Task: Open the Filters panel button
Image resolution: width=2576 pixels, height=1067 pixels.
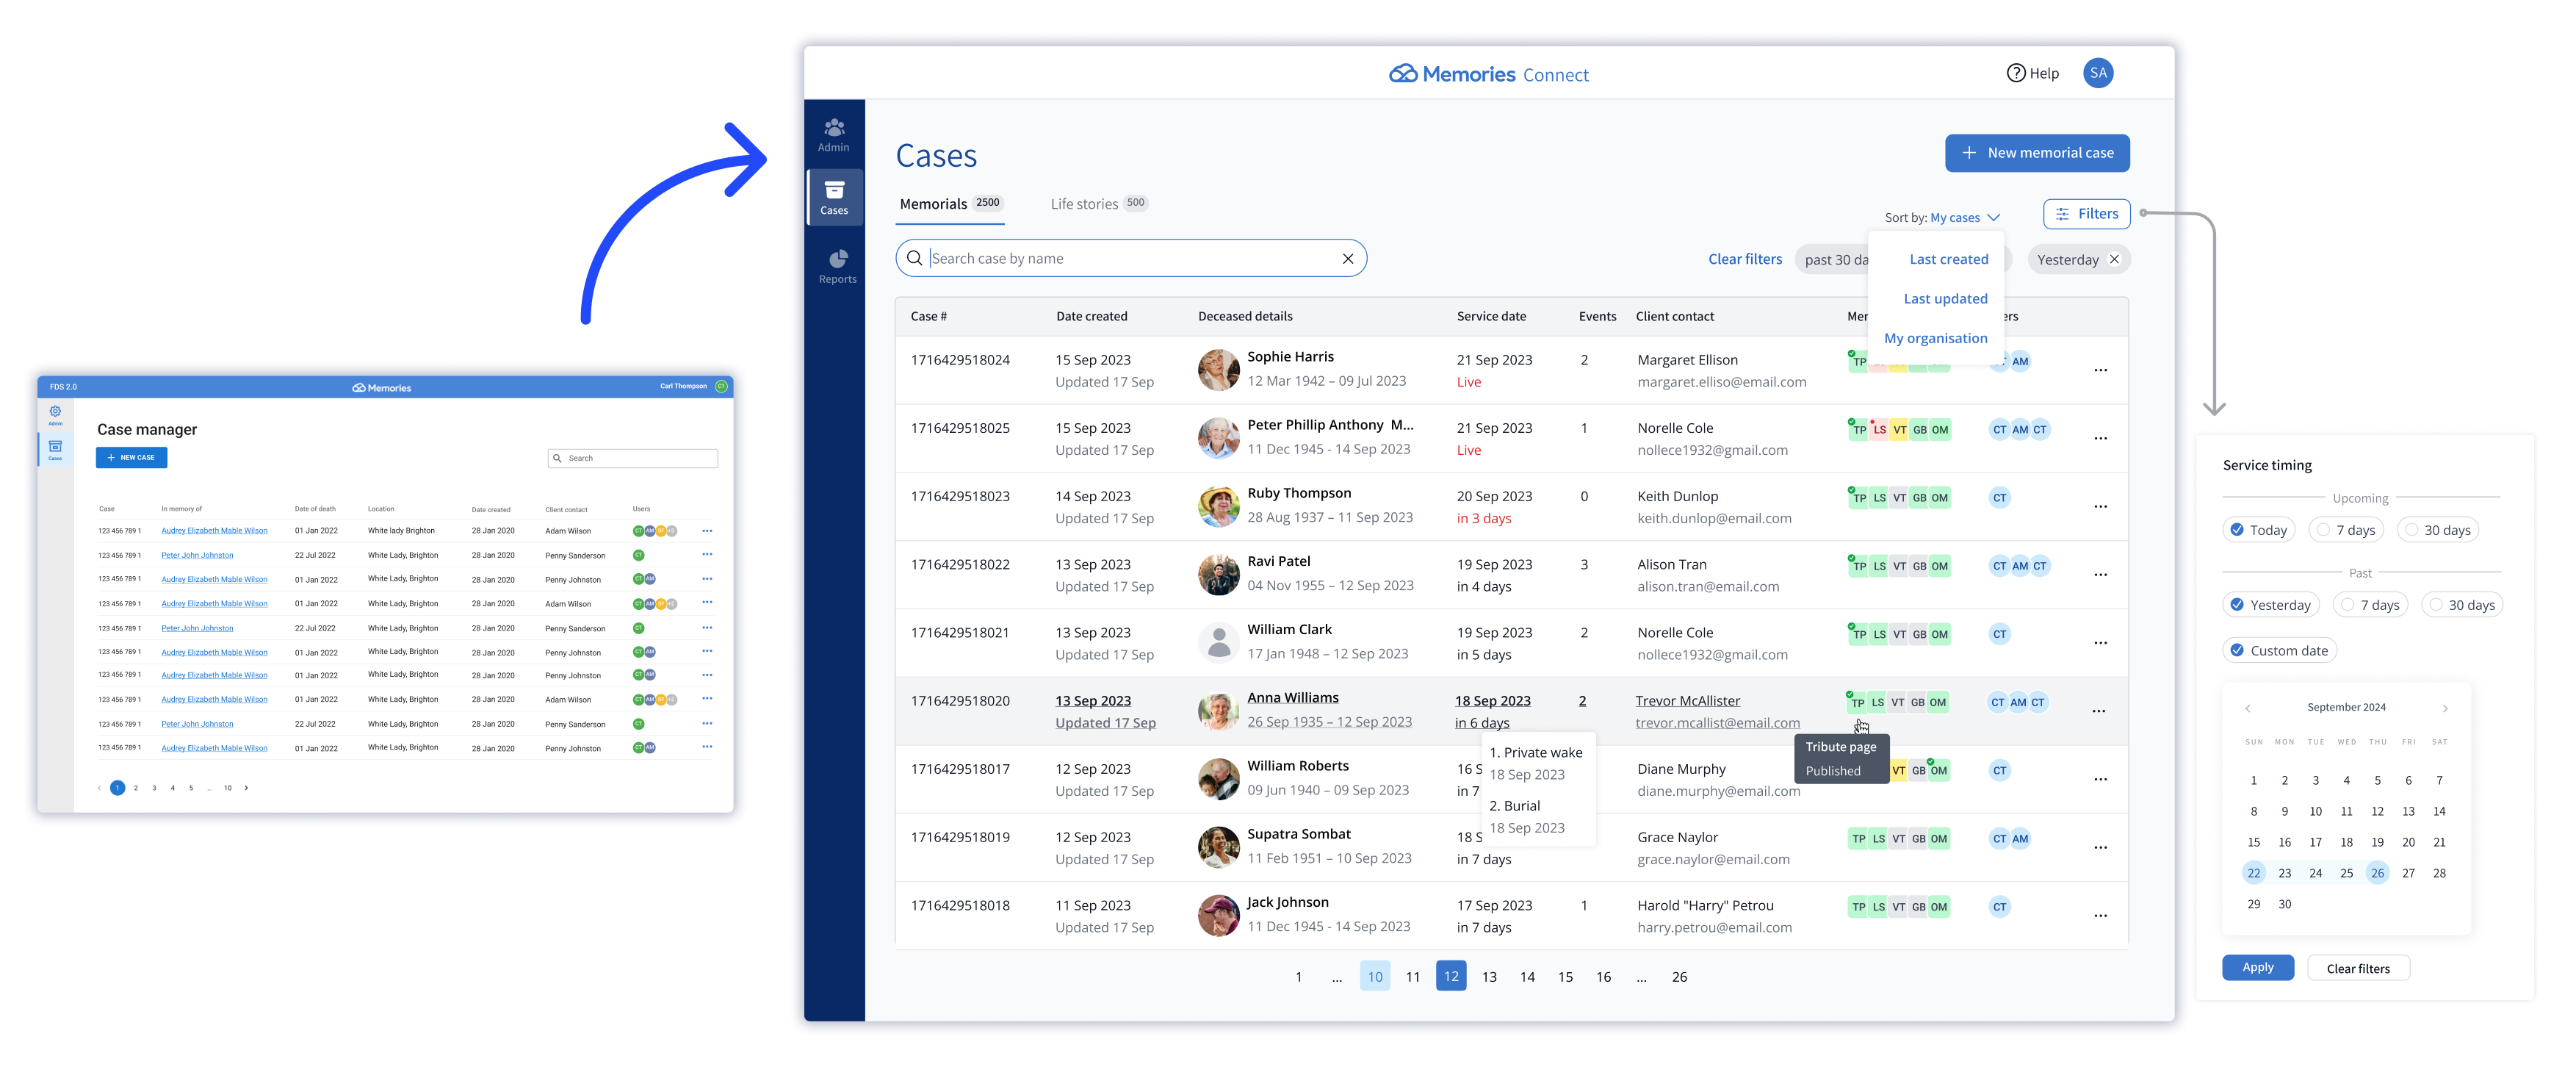Action: [2086, 214]
